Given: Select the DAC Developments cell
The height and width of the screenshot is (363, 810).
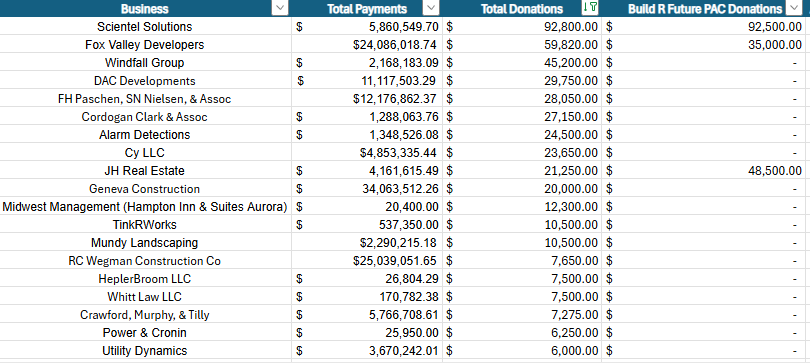Looking at the screenshot, I should (145, 81).
